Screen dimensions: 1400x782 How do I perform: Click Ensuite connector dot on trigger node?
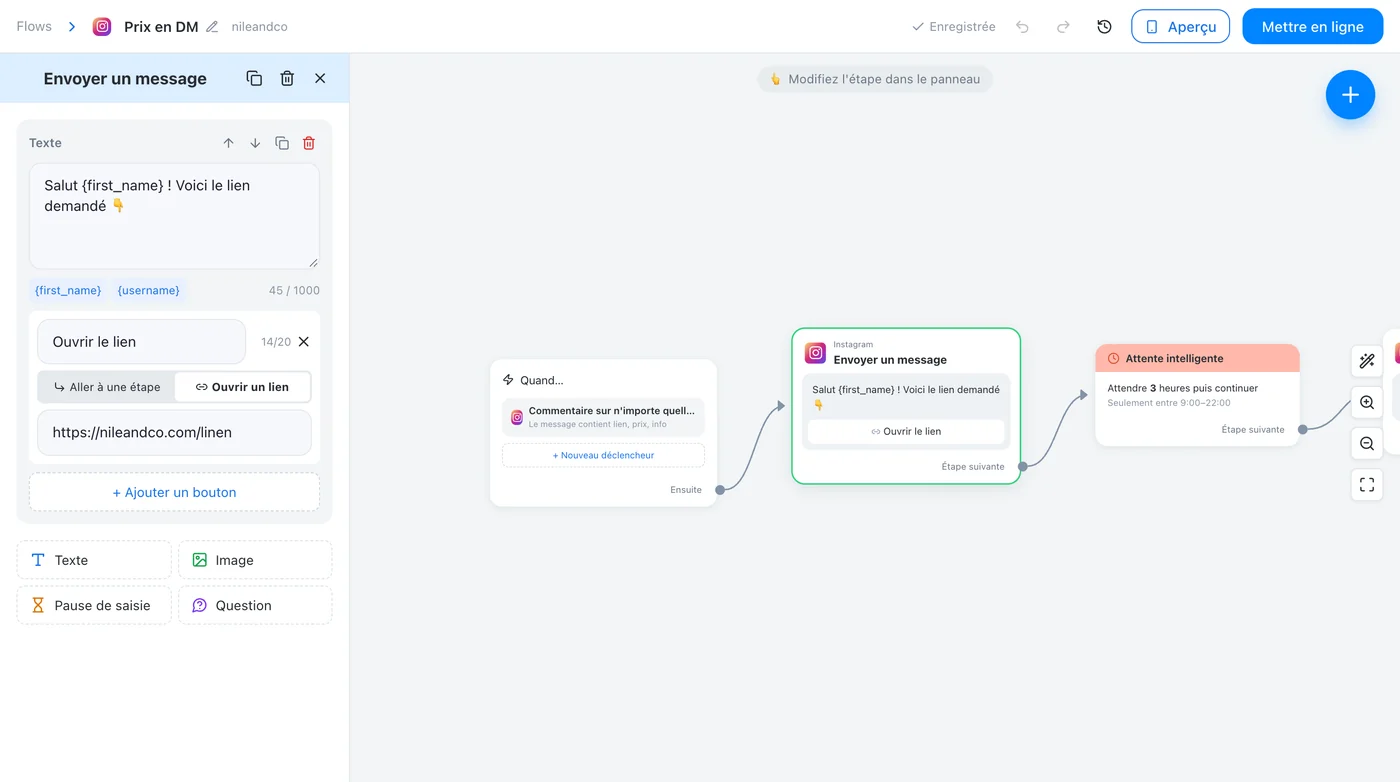tap(720, 490)
